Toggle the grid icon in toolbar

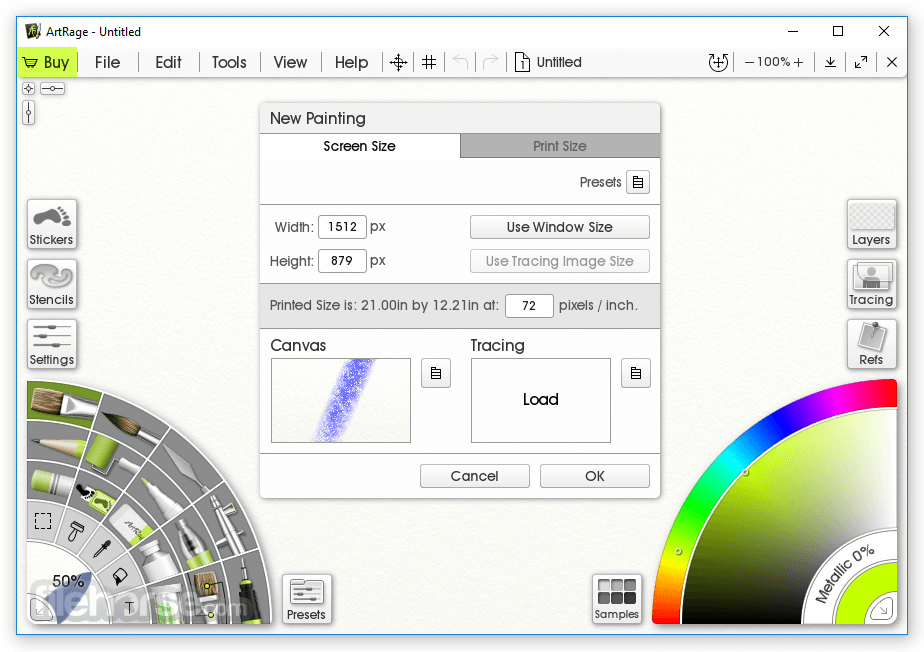point(429,62)
